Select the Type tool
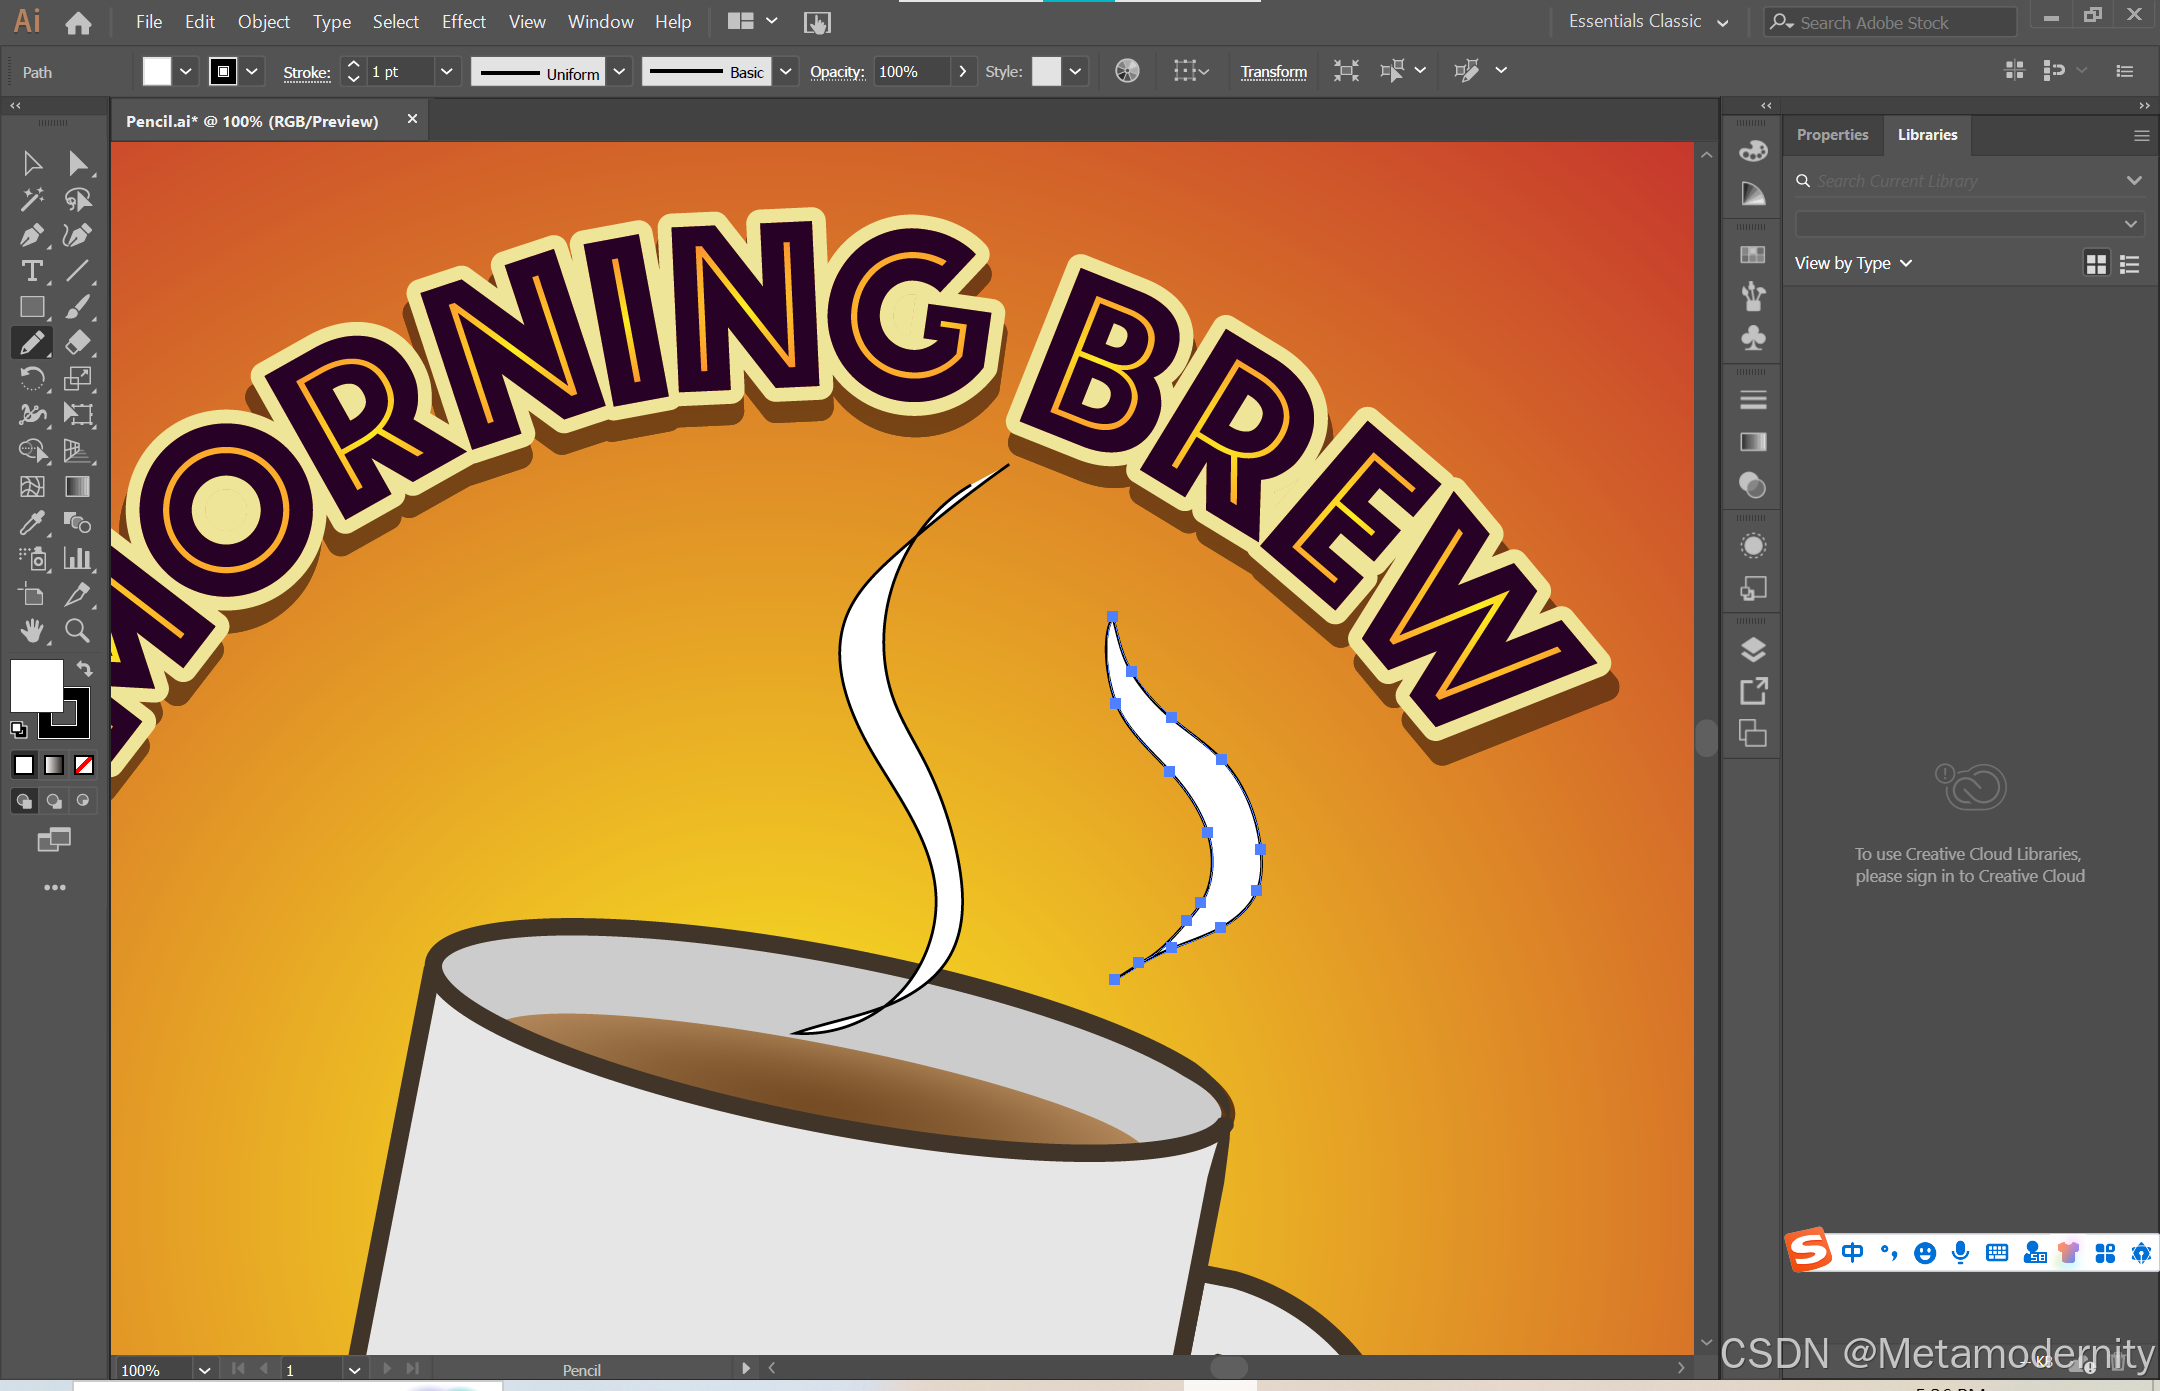 tap(31, 271)
